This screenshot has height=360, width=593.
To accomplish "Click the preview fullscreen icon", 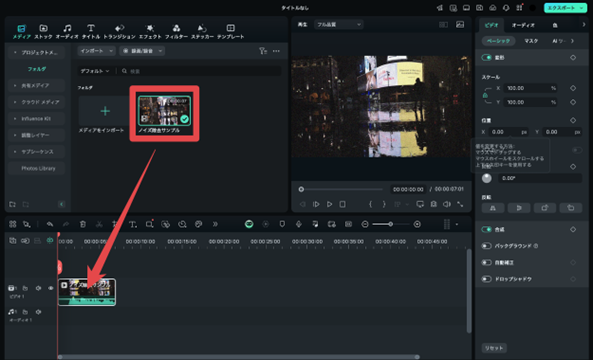I will click(x=460, y=204).
